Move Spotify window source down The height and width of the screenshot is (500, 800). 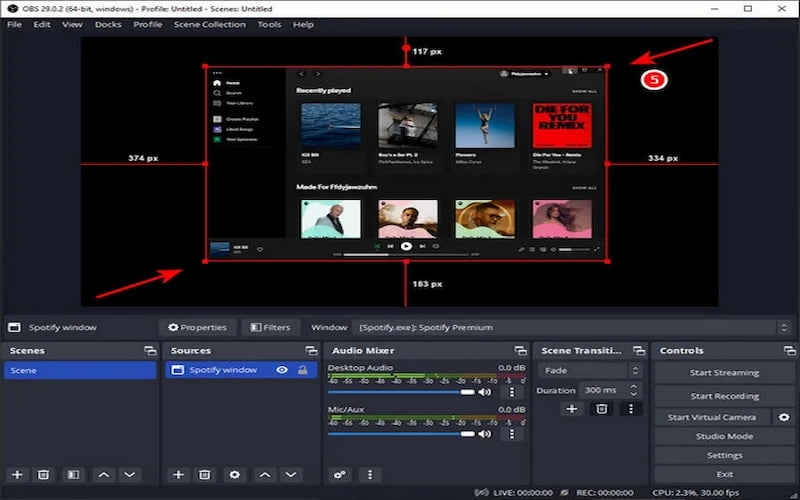click(x=291, y=475)
